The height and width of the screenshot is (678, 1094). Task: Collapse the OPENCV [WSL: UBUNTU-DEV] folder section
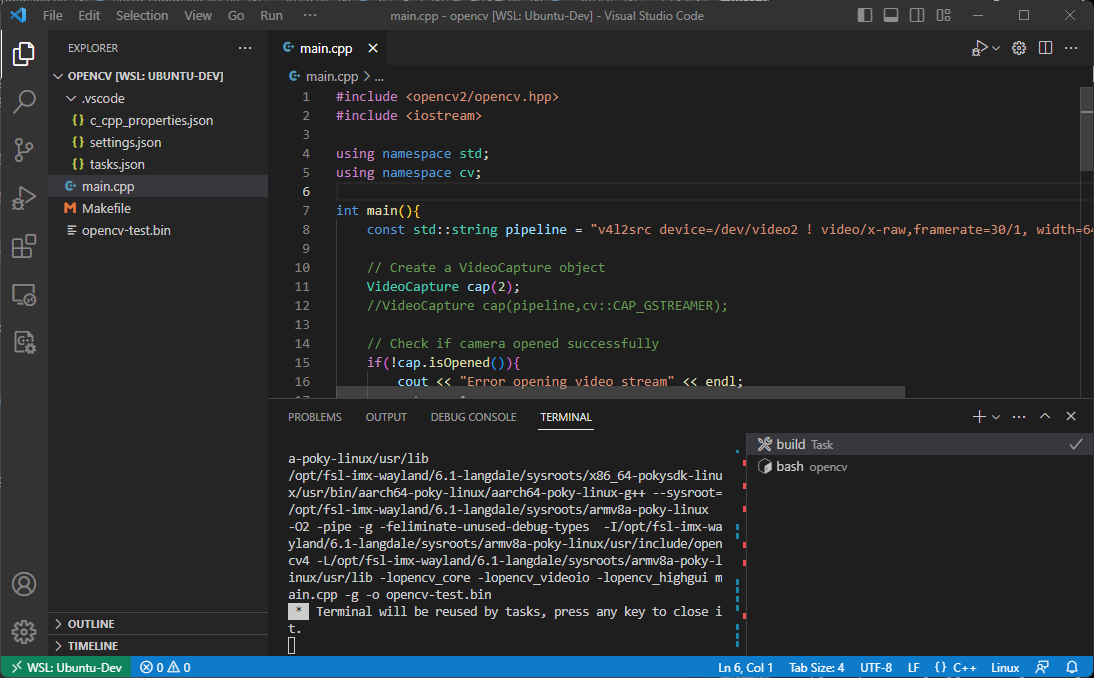point(158,76)
